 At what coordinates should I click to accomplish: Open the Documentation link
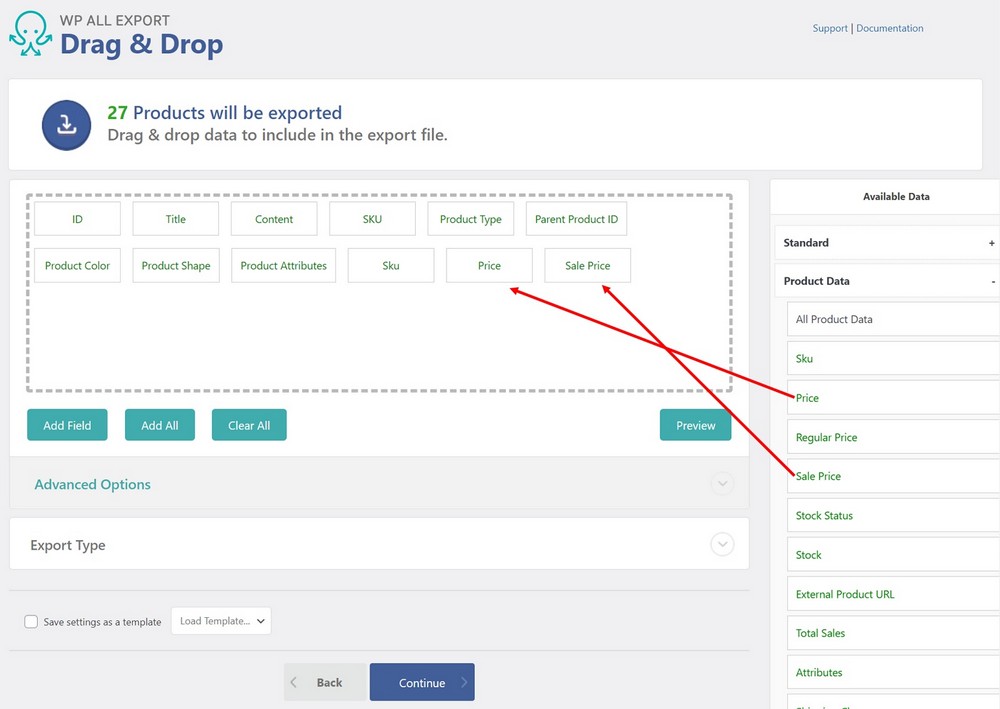[x=889, y=28]
